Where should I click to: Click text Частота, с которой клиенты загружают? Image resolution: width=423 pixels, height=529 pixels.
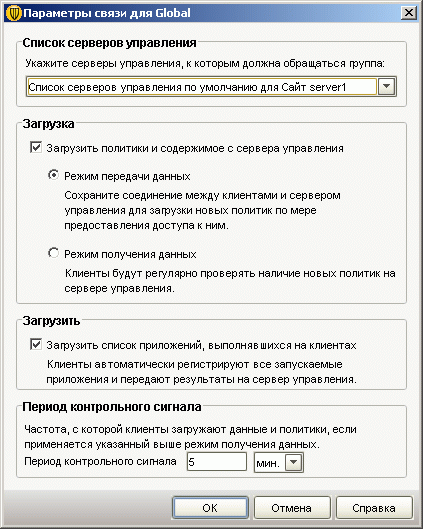[191, 437]
